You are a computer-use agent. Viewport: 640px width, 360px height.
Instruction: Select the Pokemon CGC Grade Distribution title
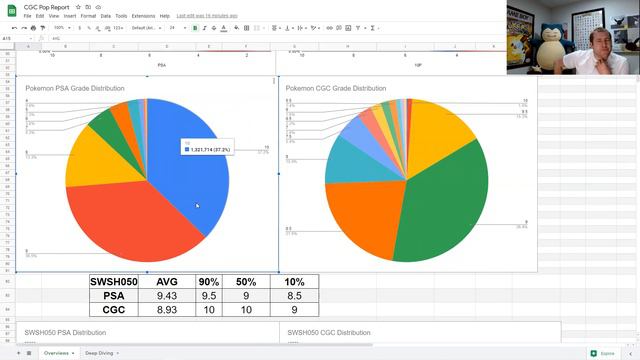click(x=336, y=88)
